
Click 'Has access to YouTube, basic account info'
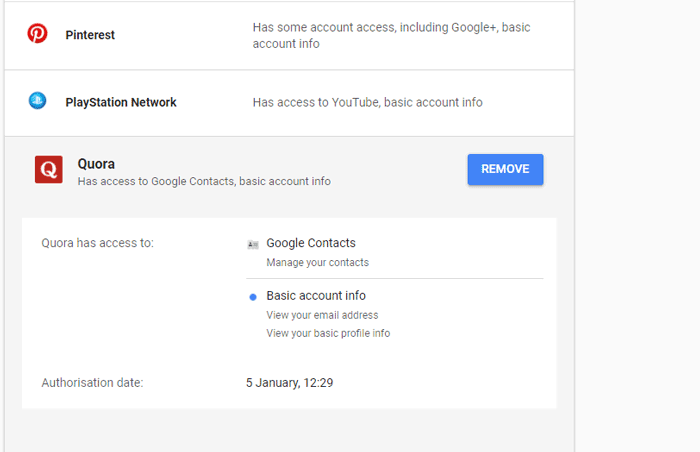pos(367,102)
